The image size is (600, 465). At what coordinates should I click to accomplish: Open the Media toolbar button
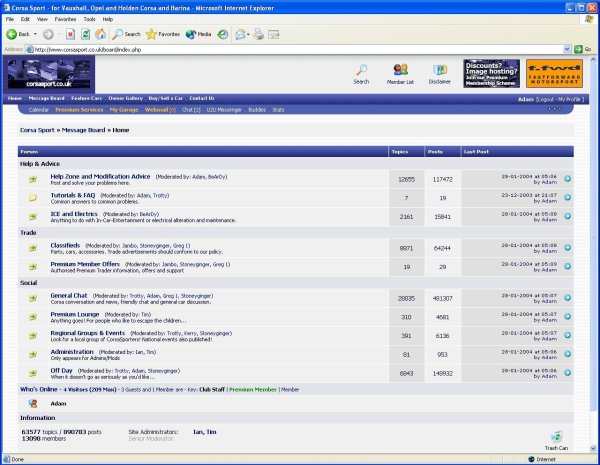click(198, 34)
